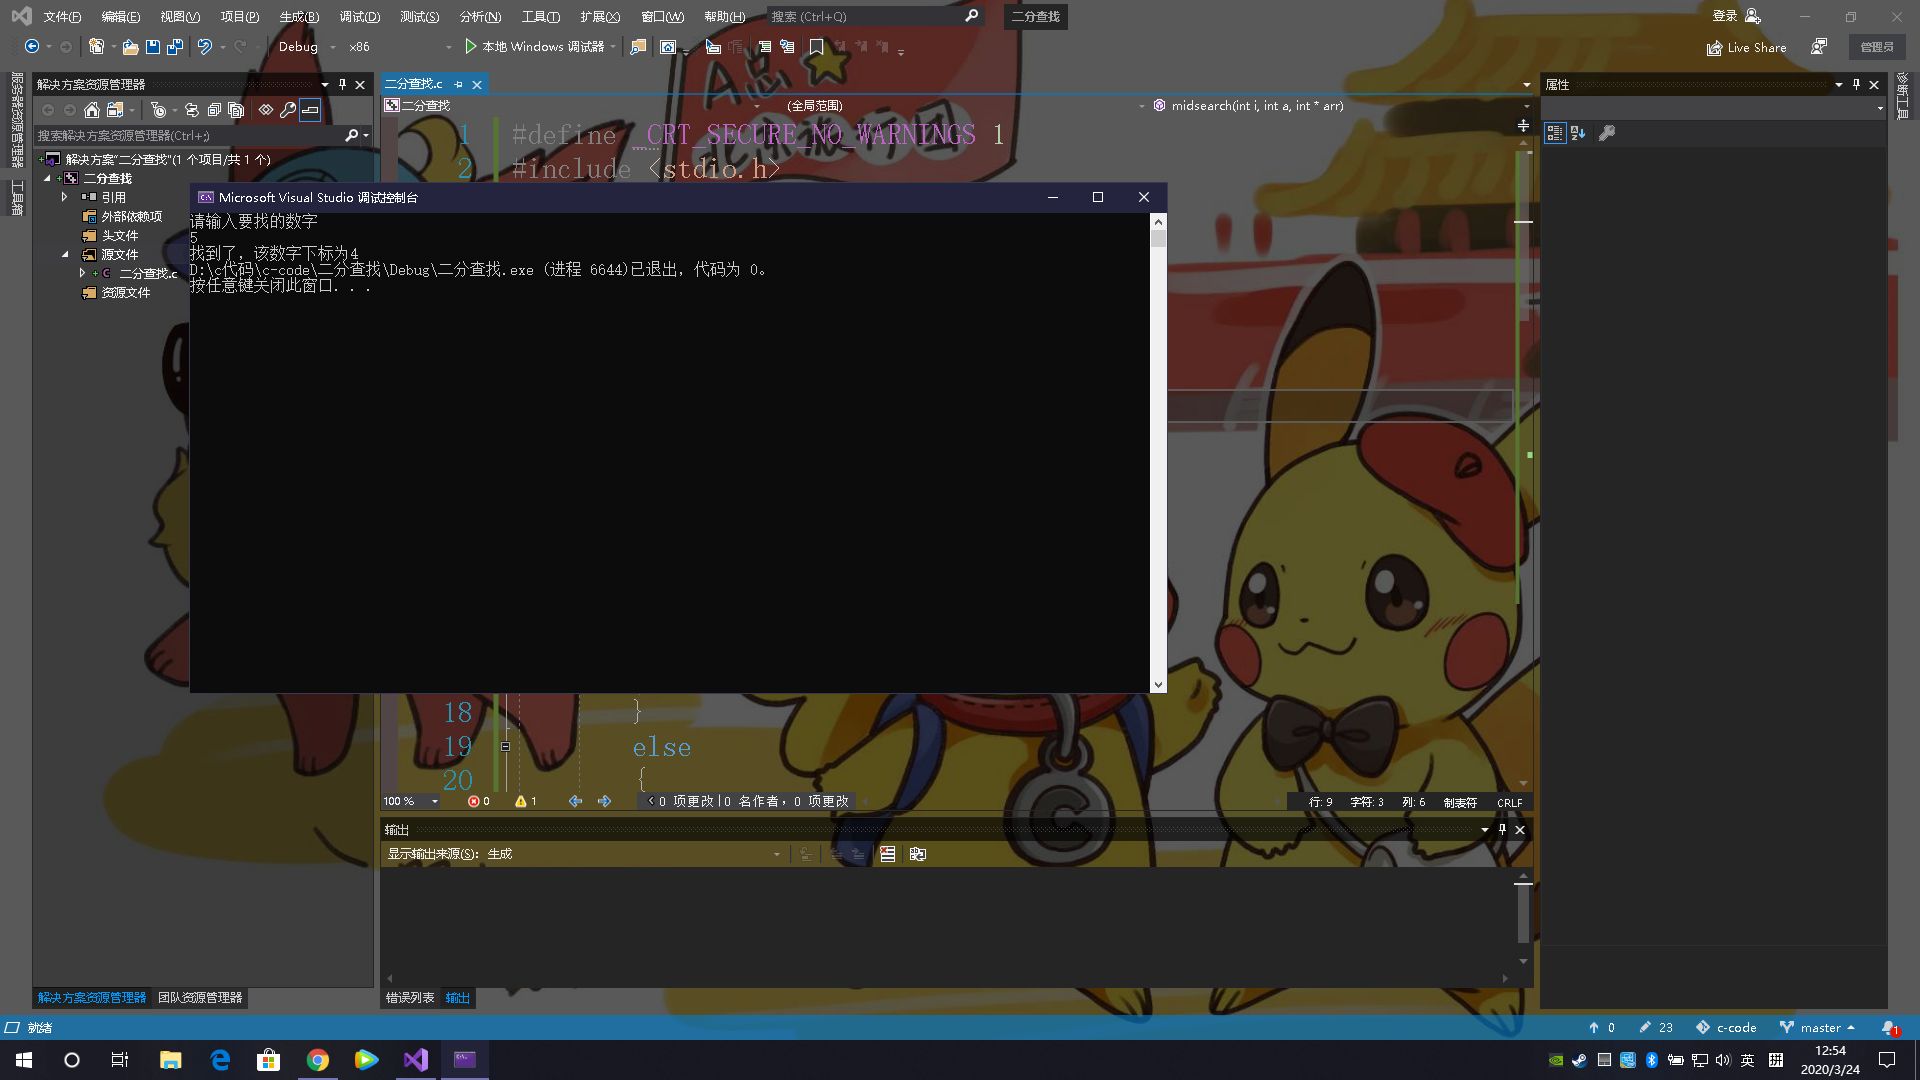Switch to 错误列表 error list tab
This screenshot has height=1080, width=1920.
(410, 998)
